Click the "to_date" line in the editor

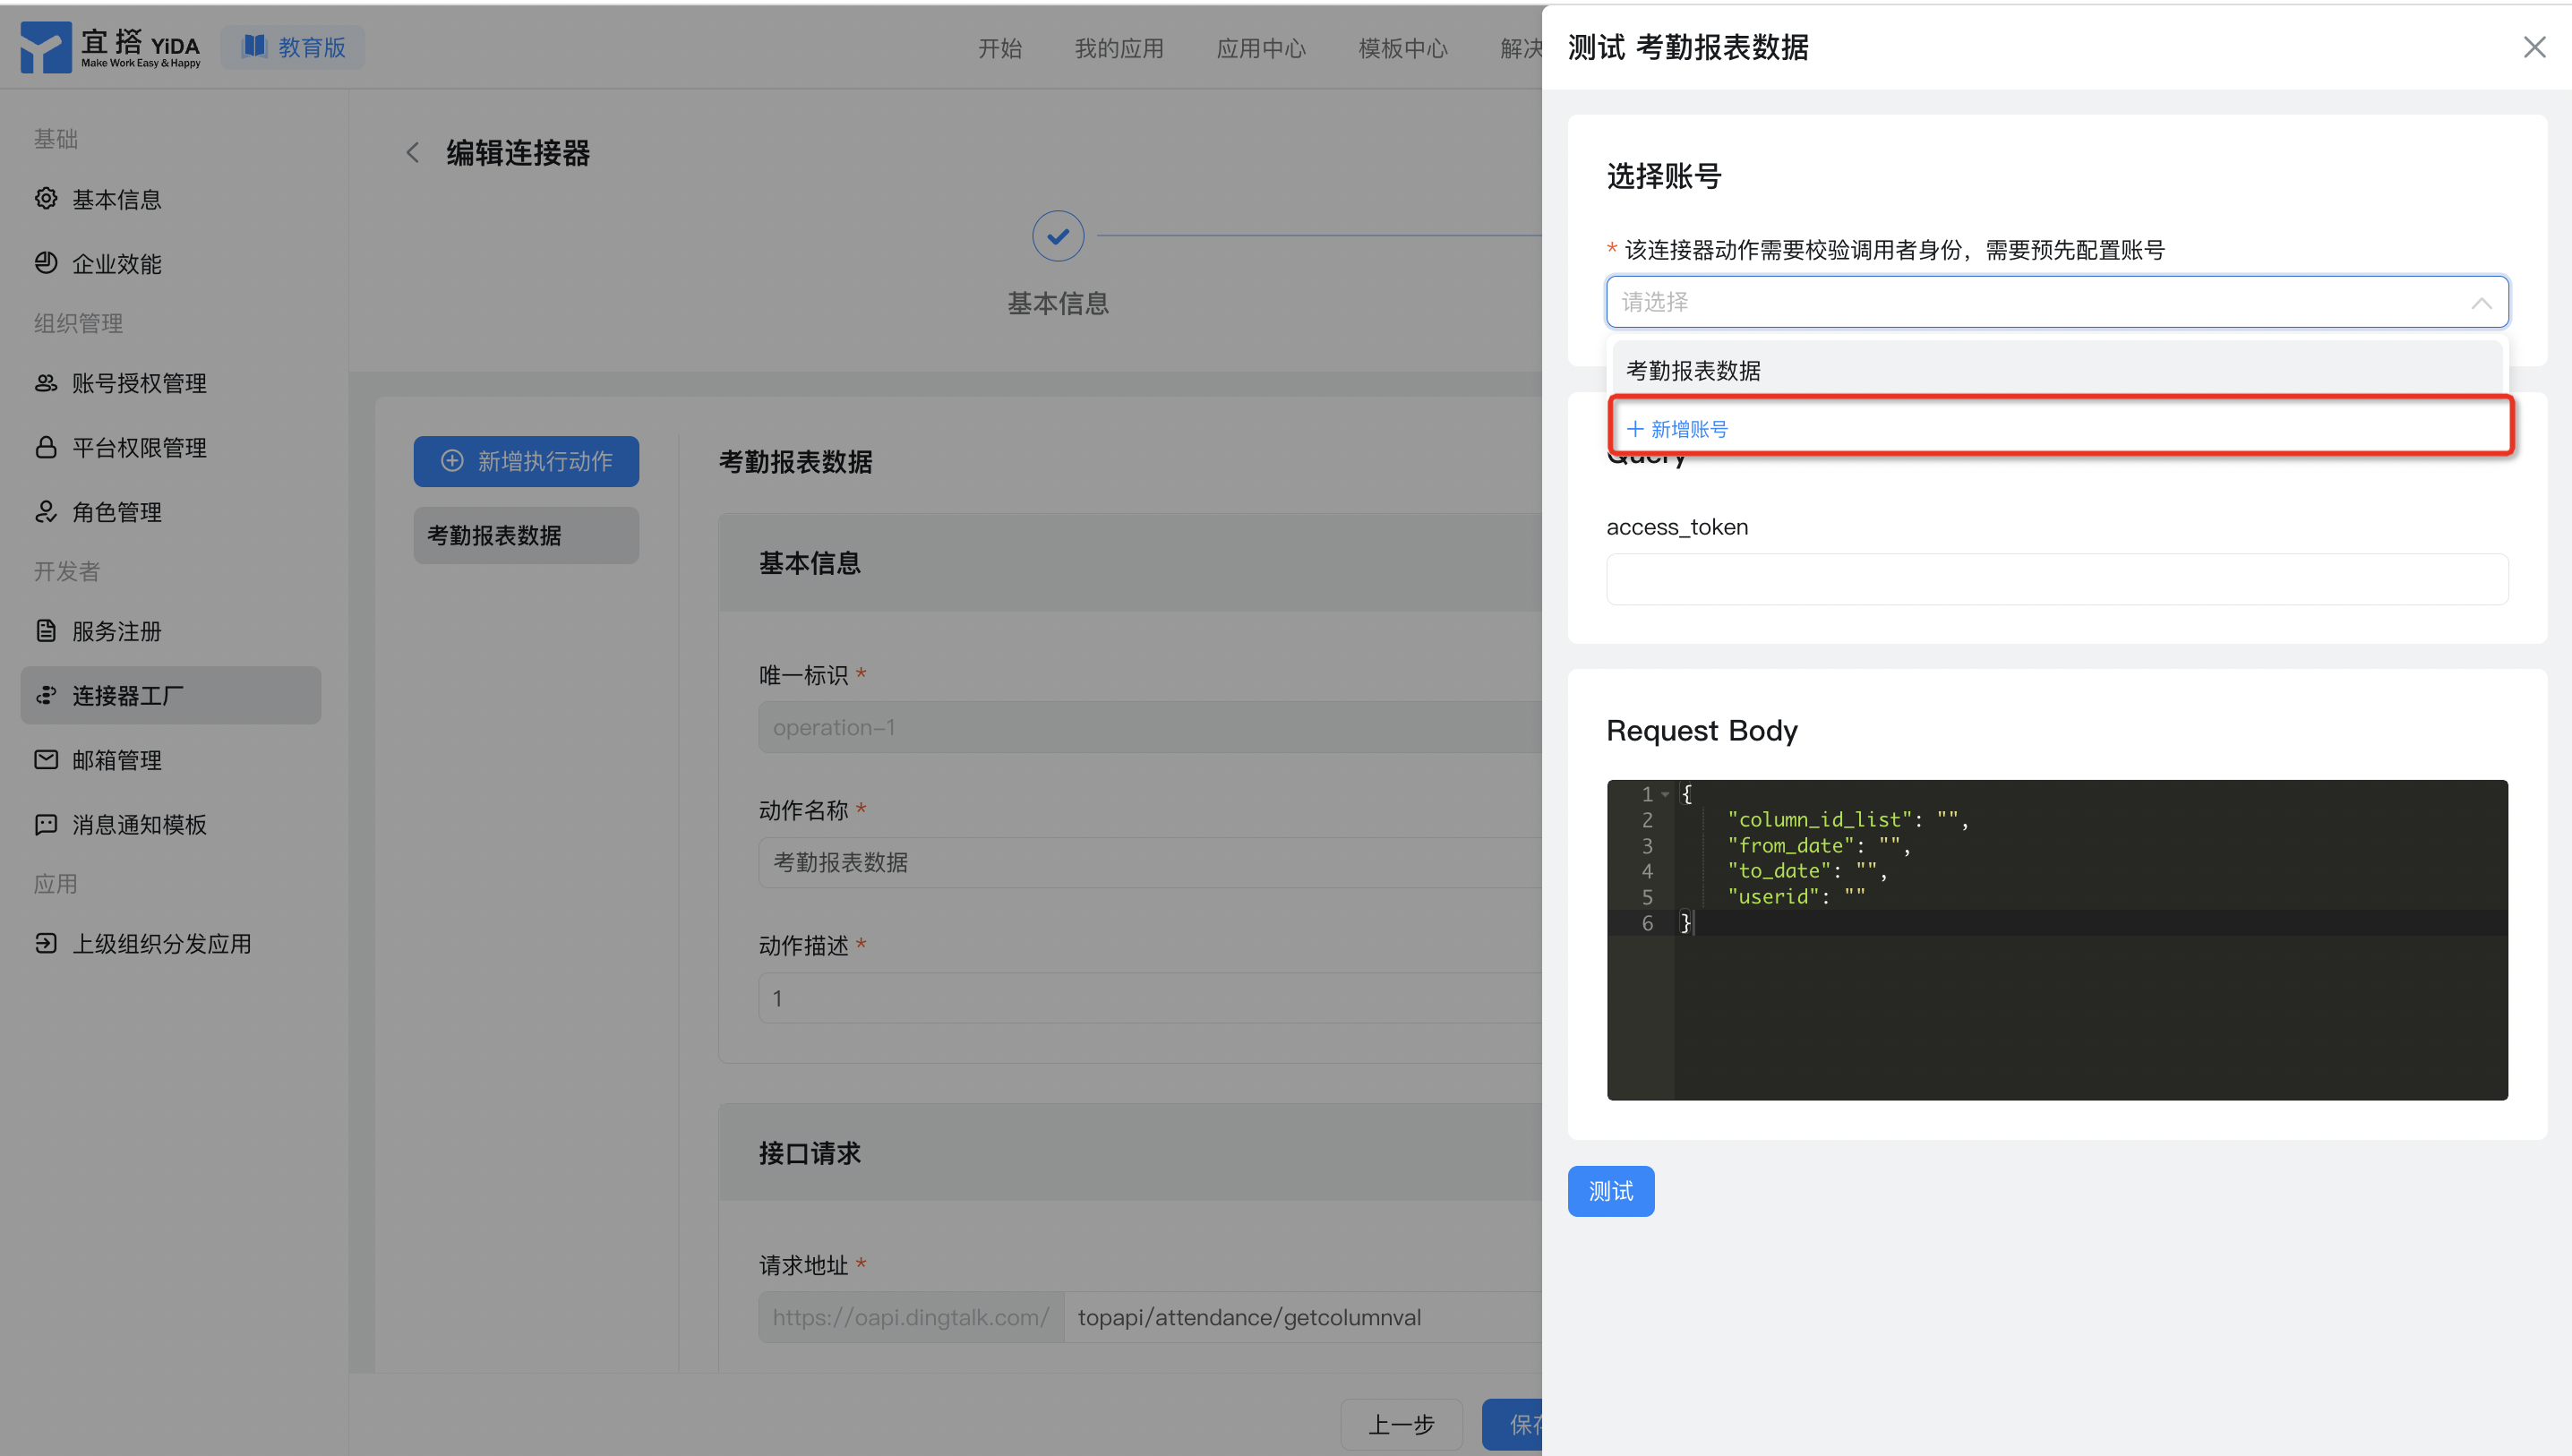point(1807,871)
